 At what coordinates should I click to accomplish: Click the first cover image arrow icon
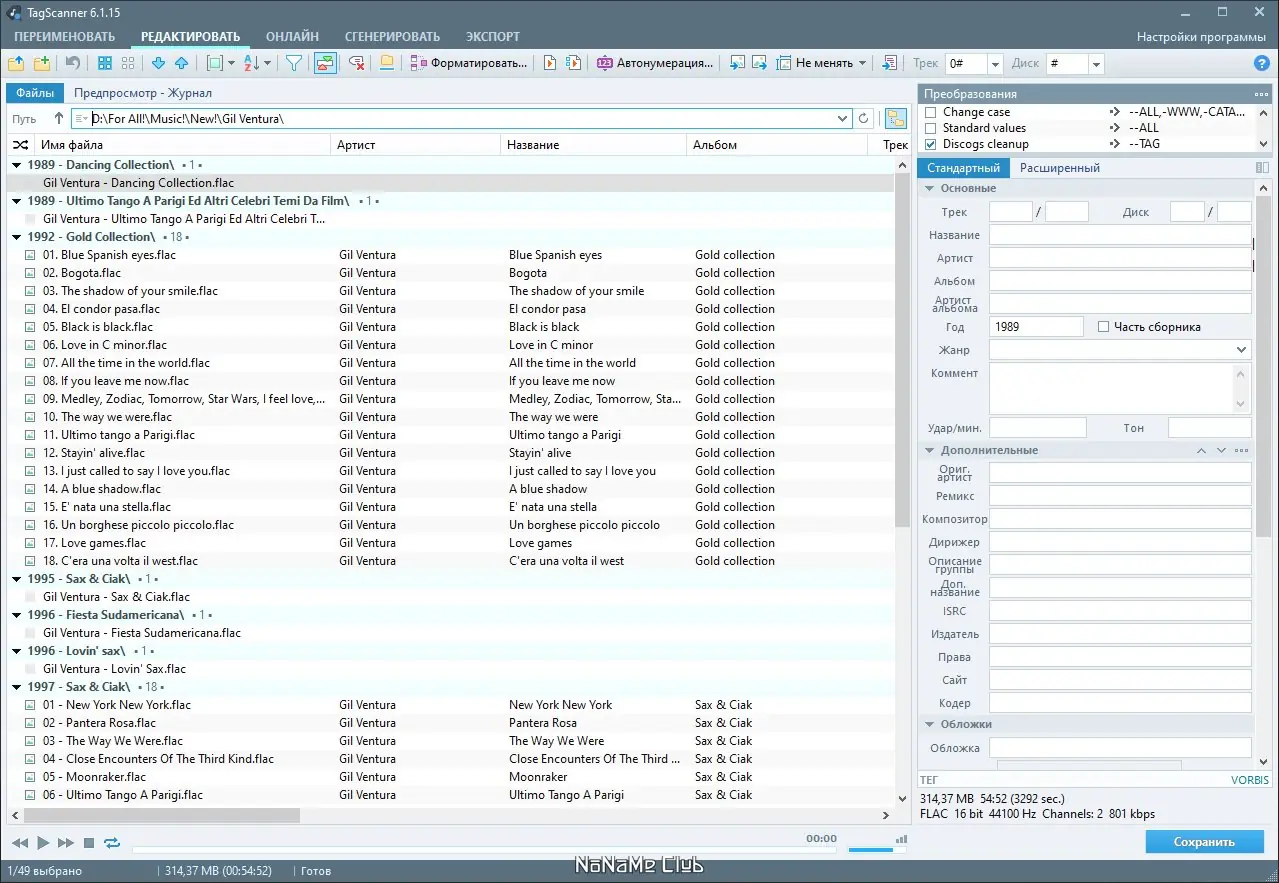click(x=737, y=63)
